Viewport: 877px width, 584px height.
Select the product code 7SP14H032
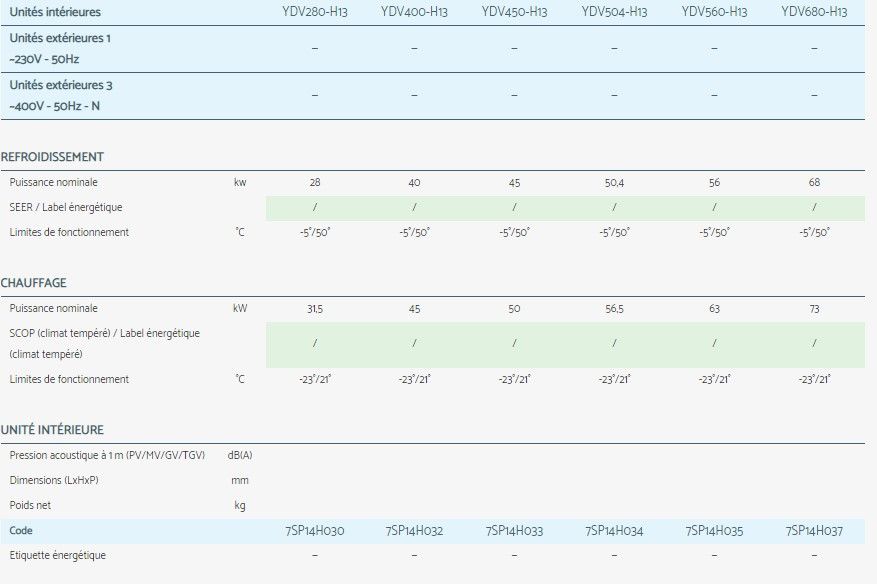(414, 531)
